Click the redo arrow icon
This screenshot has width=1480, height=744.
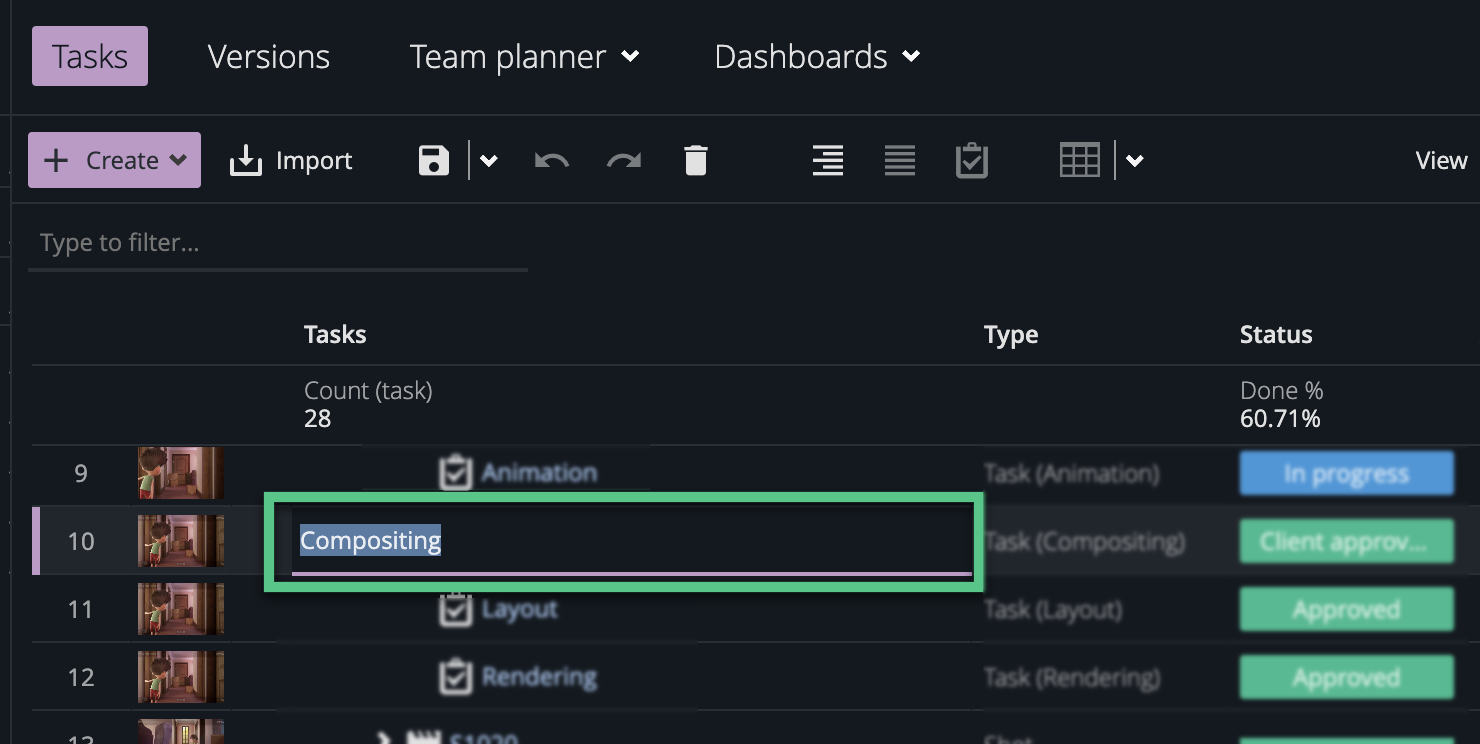tap(624, 161)
